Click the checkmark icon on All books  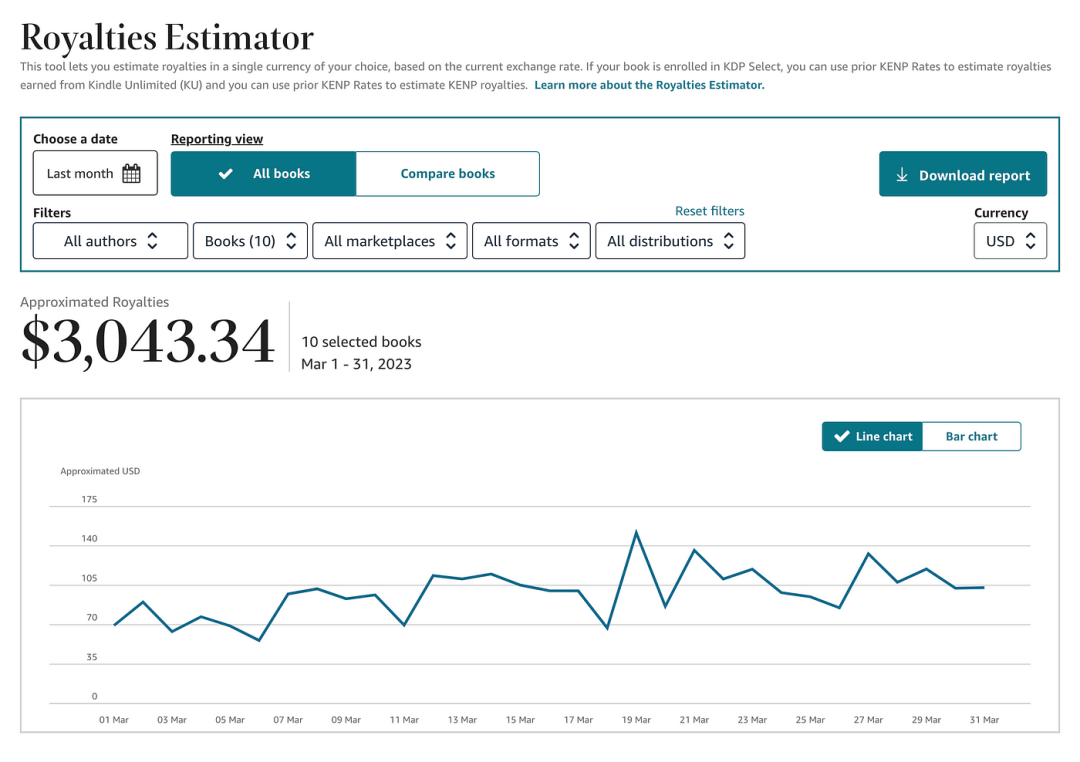click(226, 174)
